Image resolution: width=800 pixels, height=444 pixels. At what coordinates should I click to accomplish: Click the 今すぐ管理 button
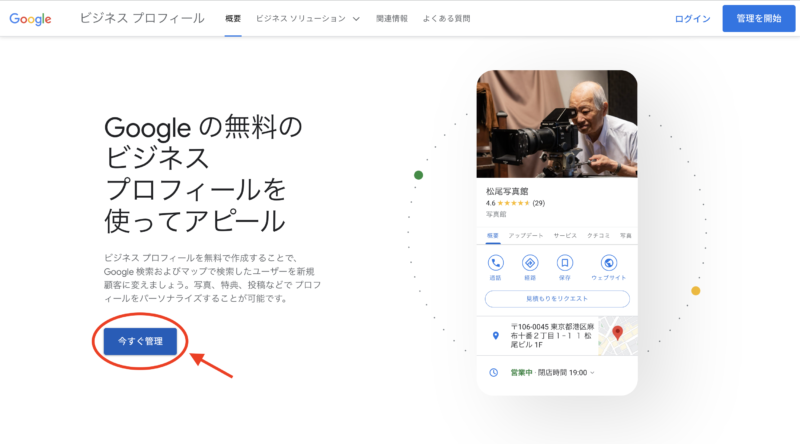tap(140, 341)
